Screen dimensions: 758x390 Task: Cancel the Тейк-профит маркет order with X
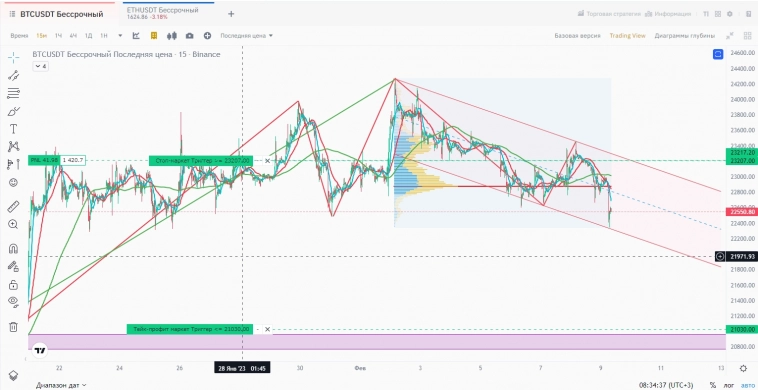267,330
